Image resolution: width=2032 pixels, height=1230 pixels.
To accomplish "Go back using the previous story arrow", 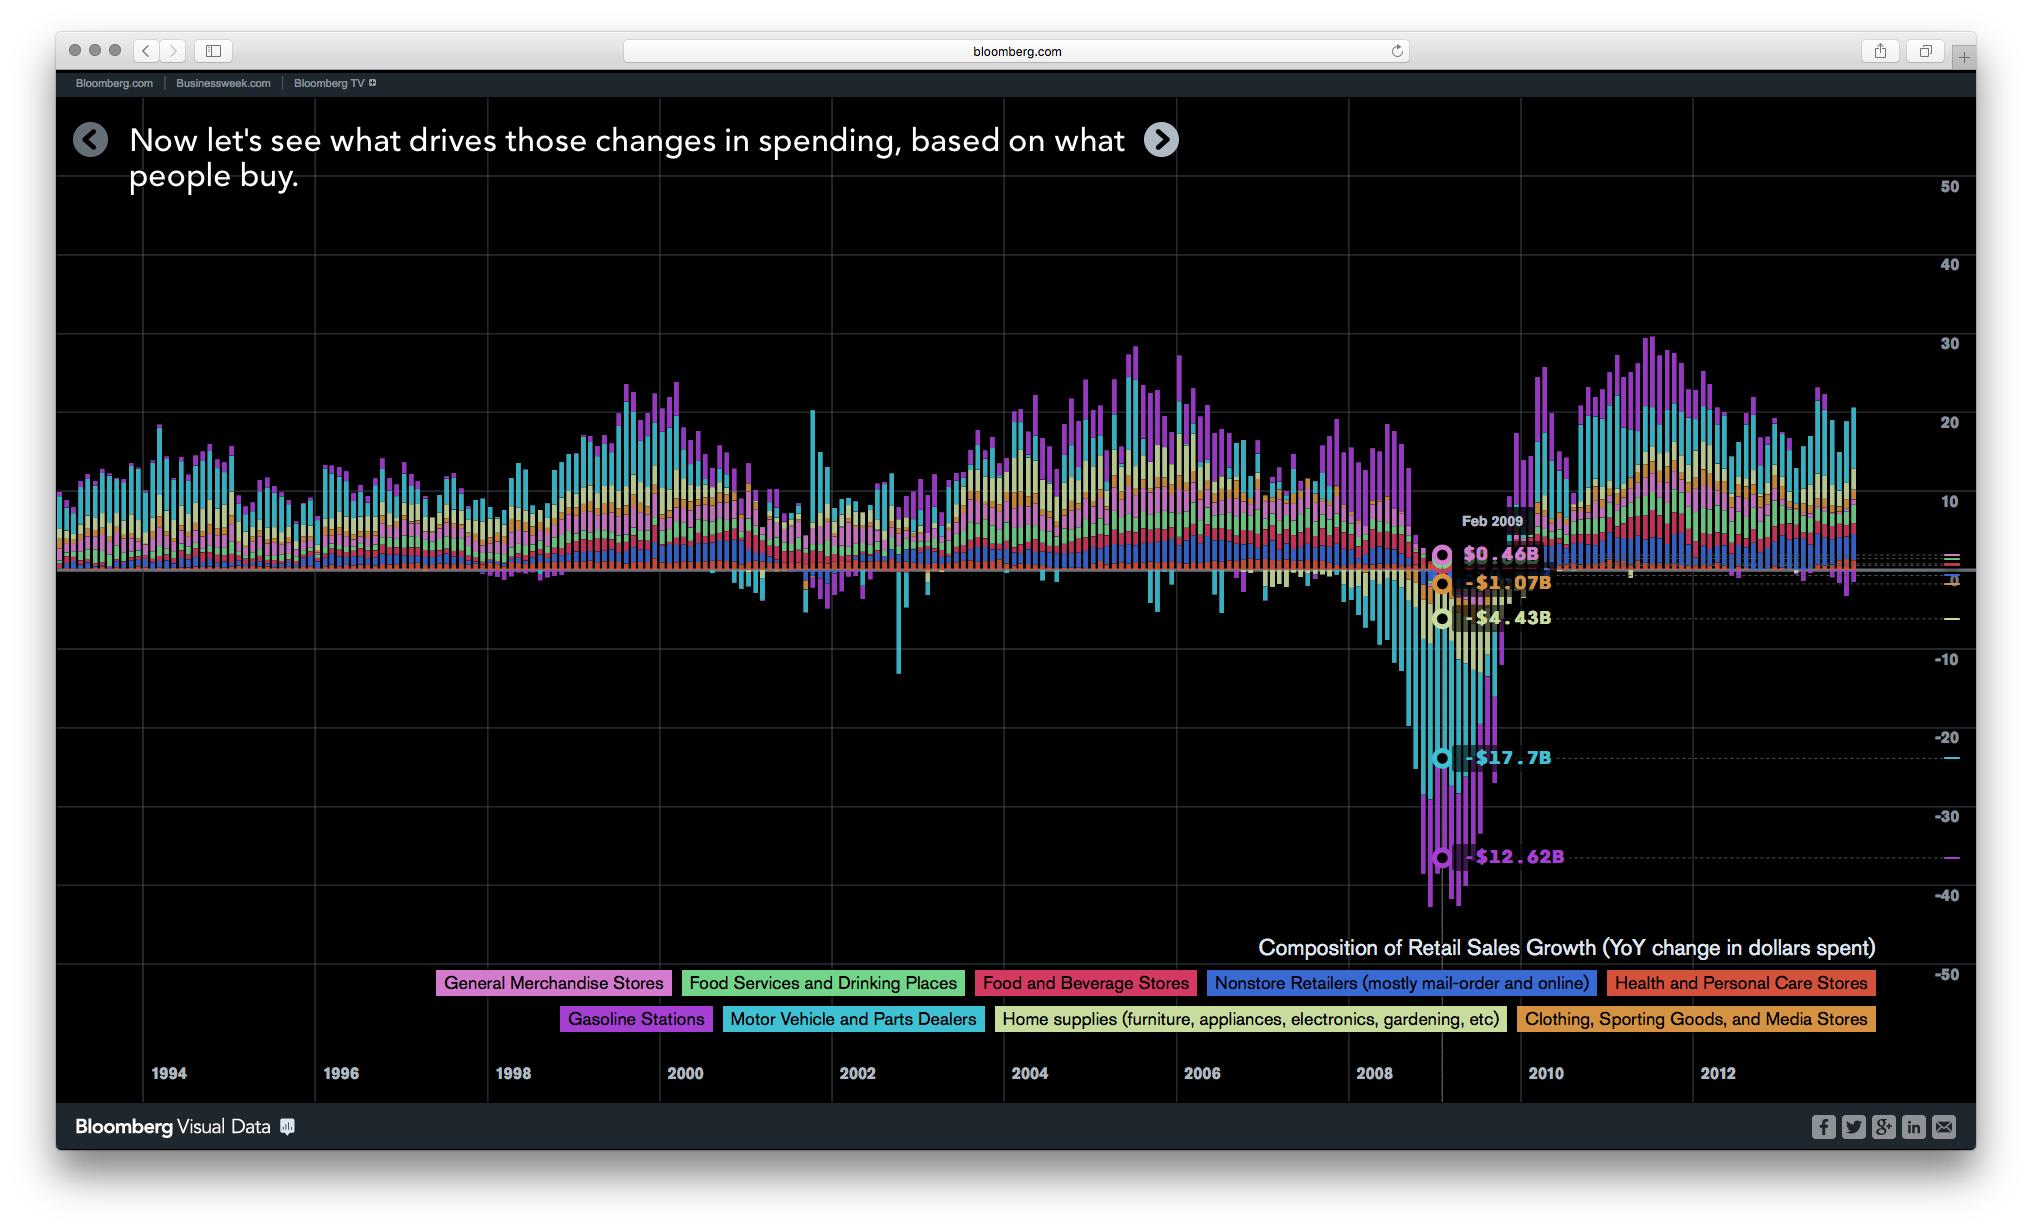I will coord(90,140).
